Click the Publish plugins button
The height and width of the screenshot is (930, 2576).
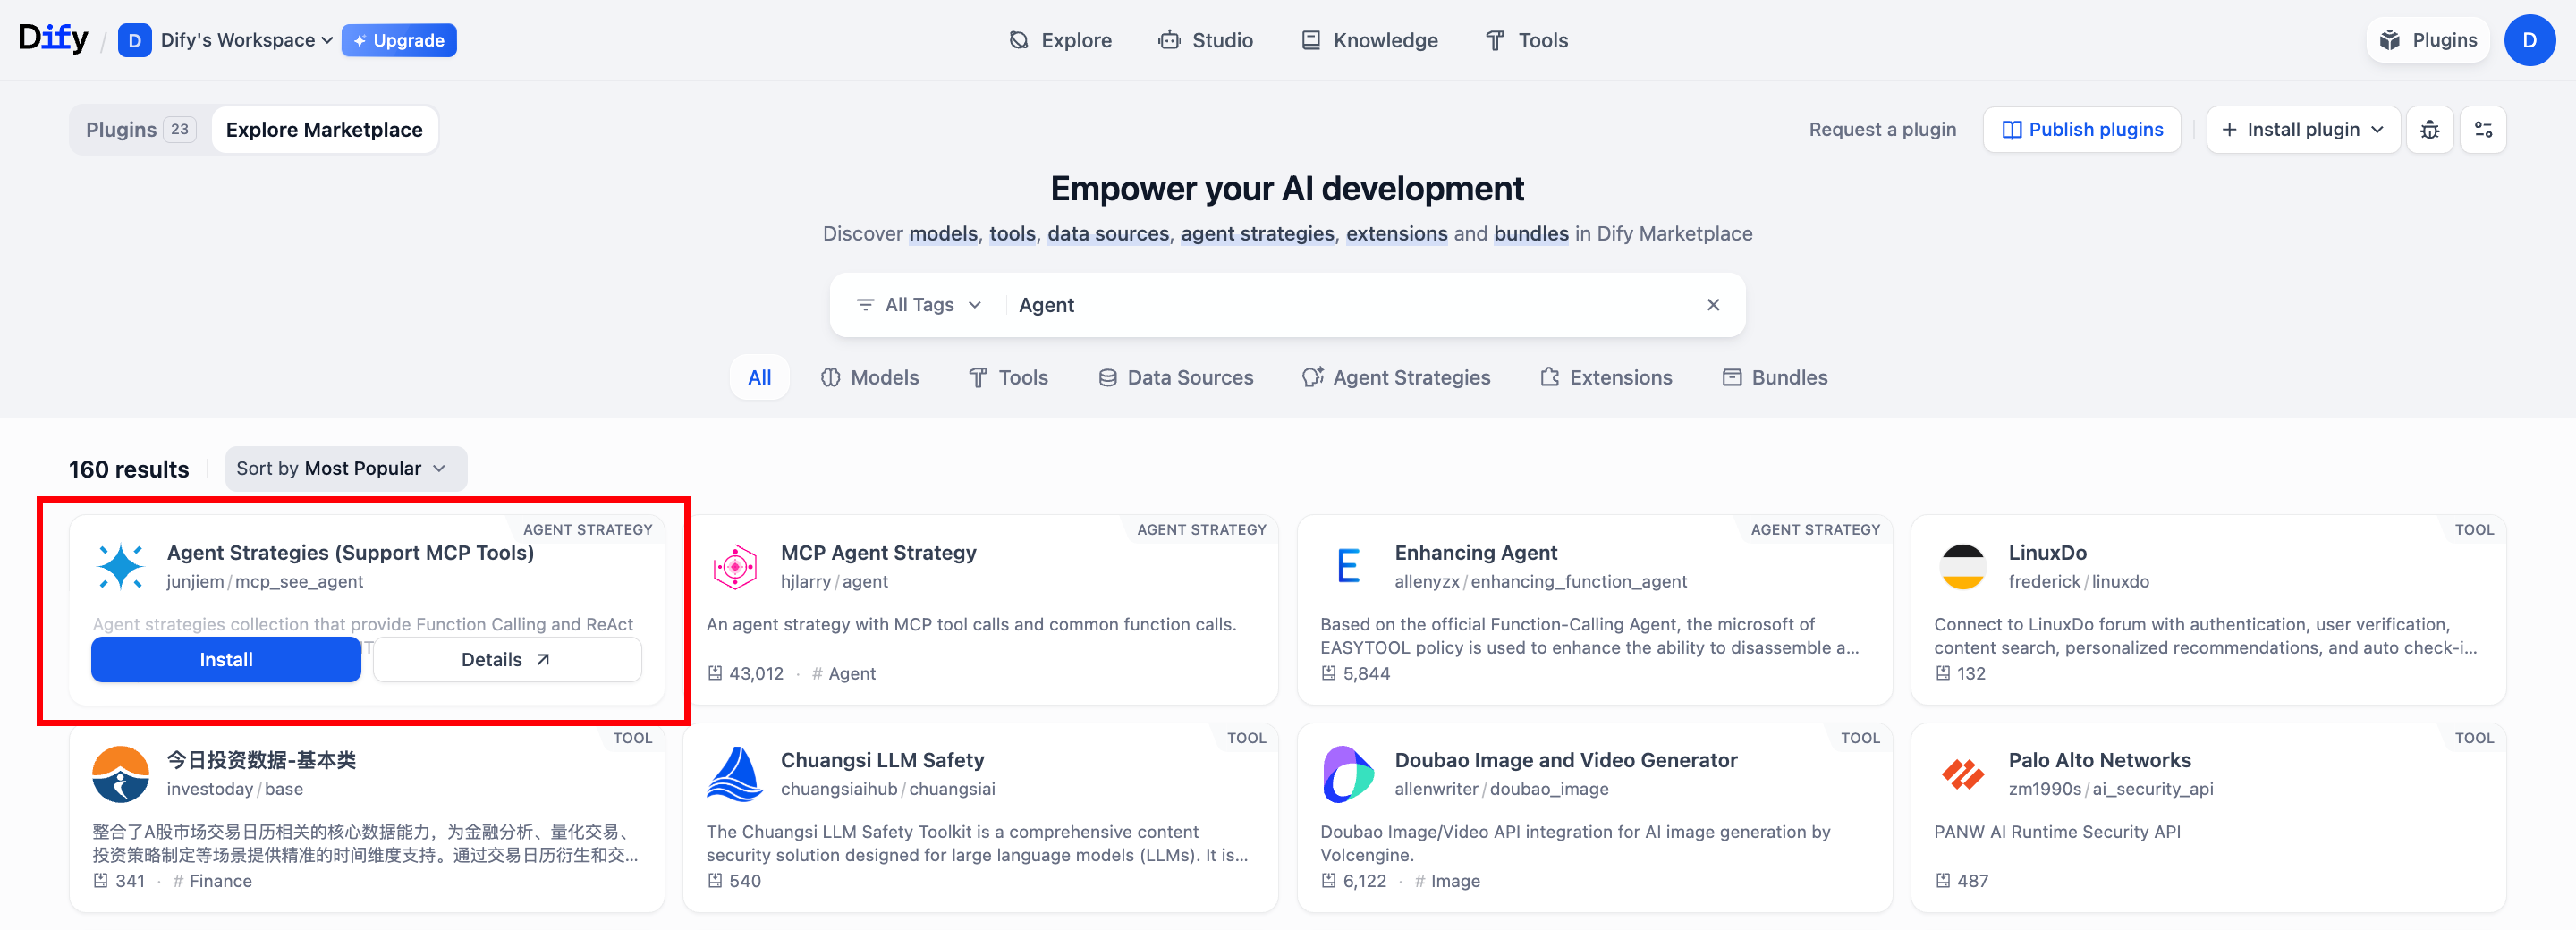tap(2081, 130)
